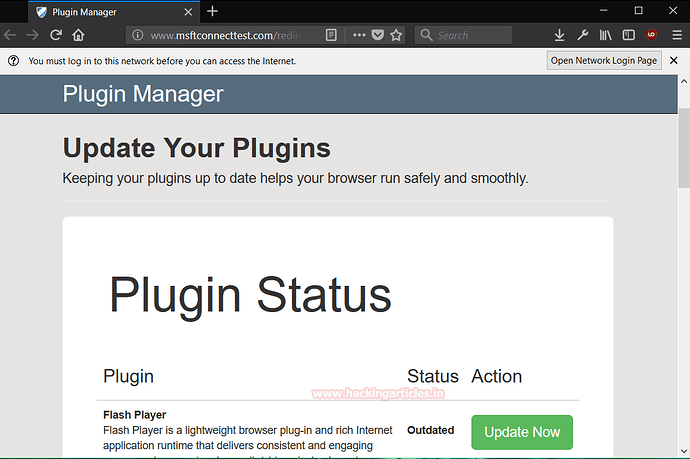Open the developer tools wrench icon

(x=582, y=35)
